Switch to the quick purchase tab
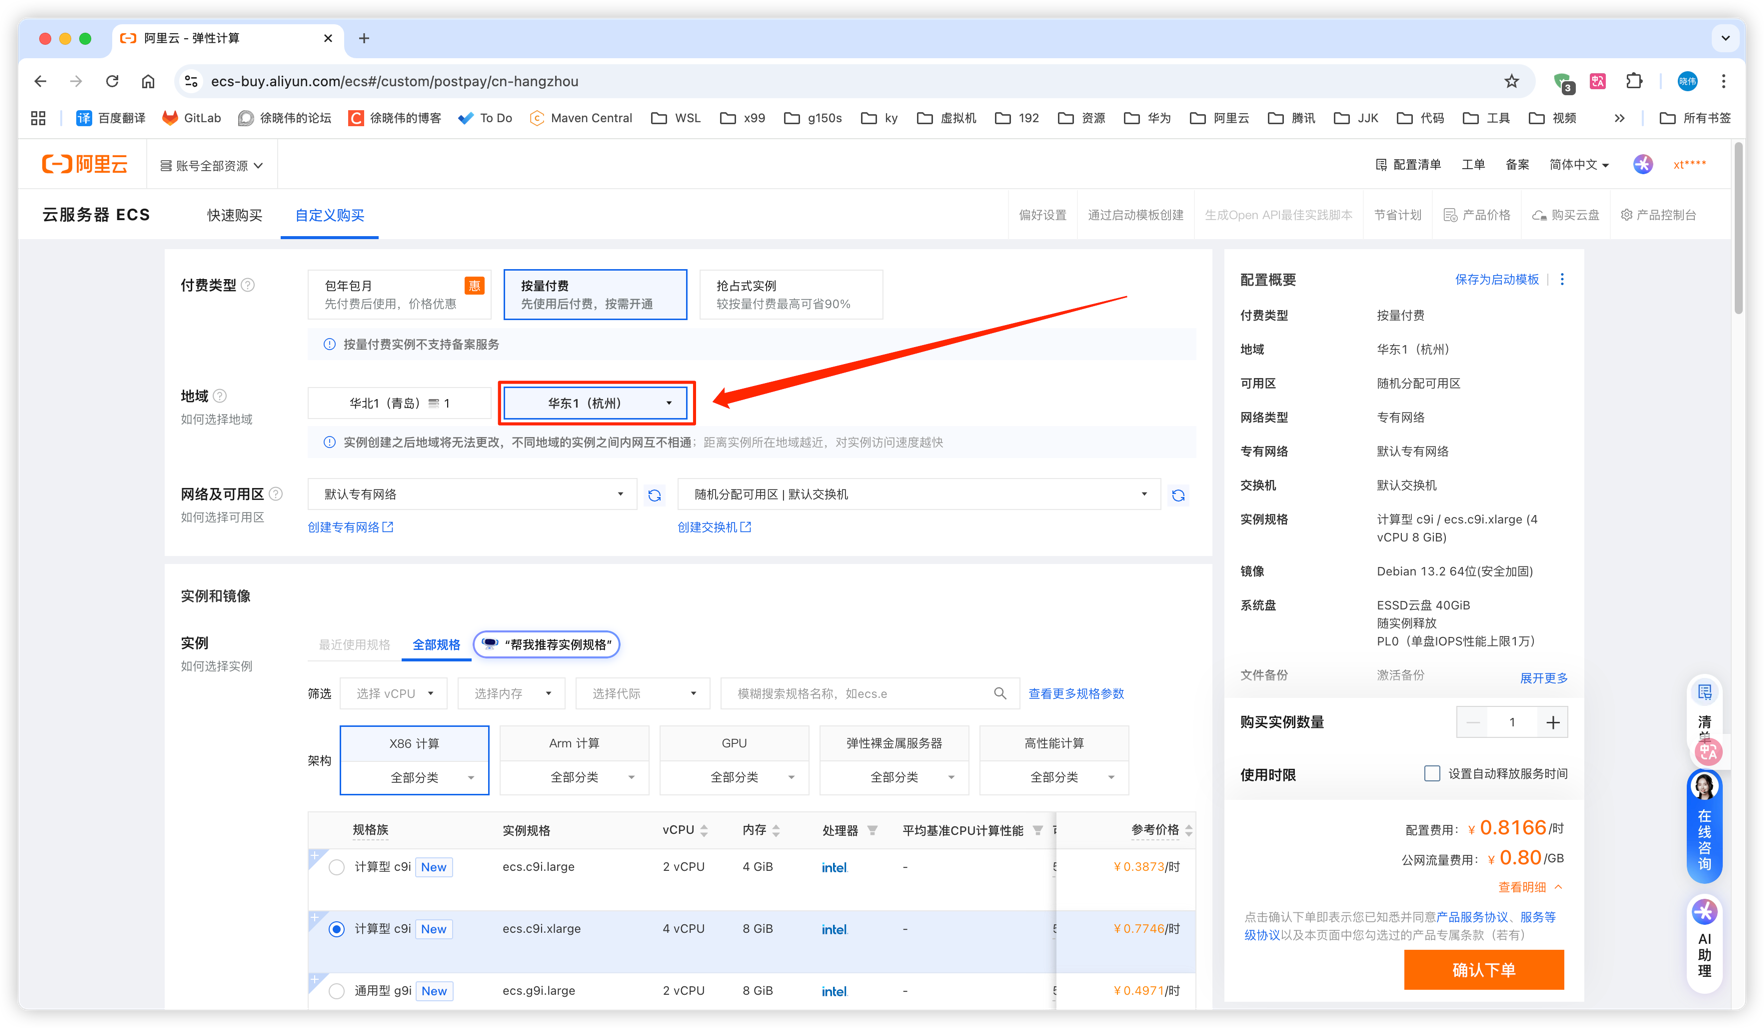 click(234, 215)
